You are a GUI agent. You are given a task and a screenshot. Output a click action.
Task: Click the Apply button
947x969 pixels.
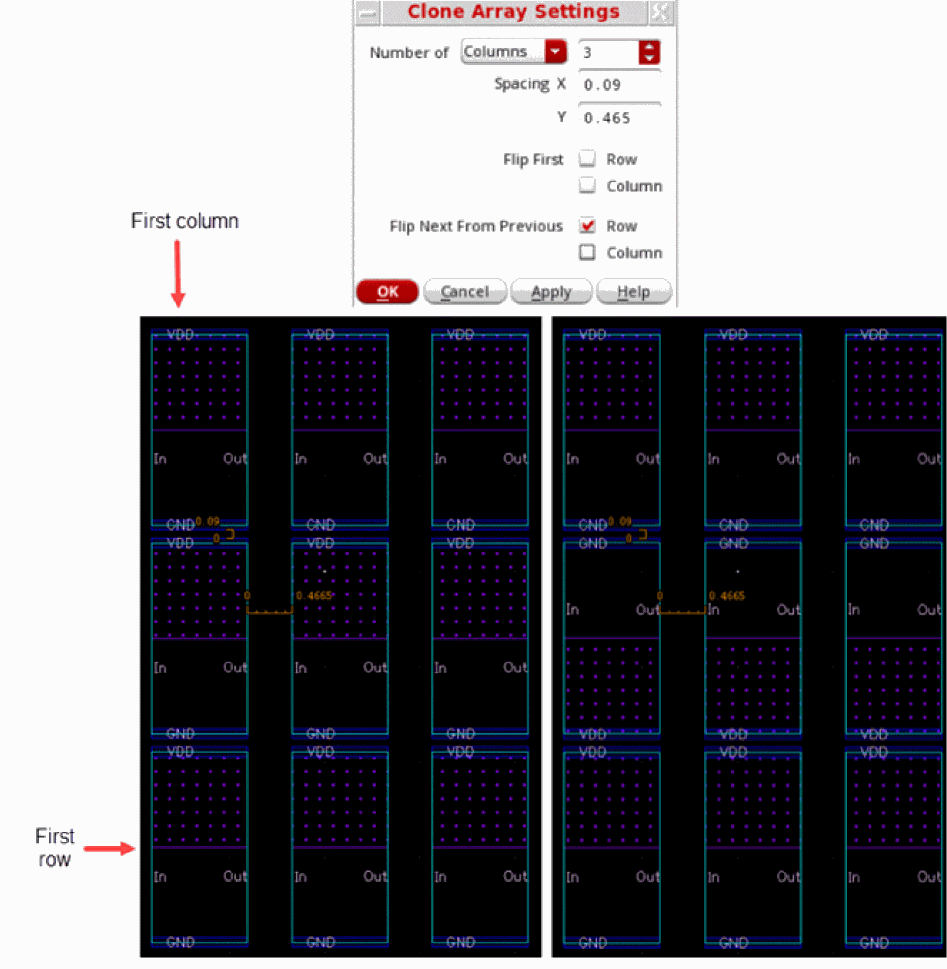tap(551, 292)
